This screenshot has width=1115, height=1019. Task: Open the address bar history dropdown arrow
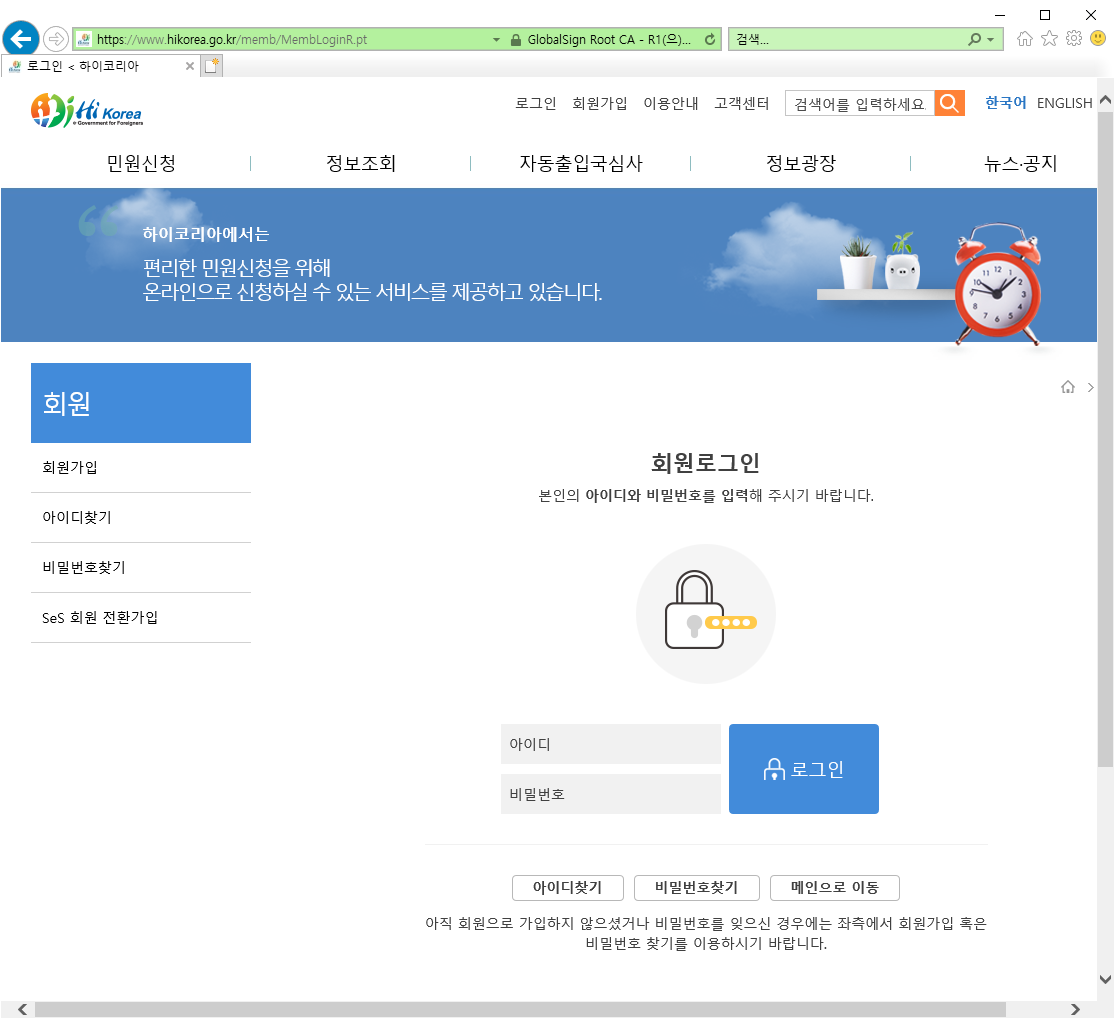coord(496,40)
